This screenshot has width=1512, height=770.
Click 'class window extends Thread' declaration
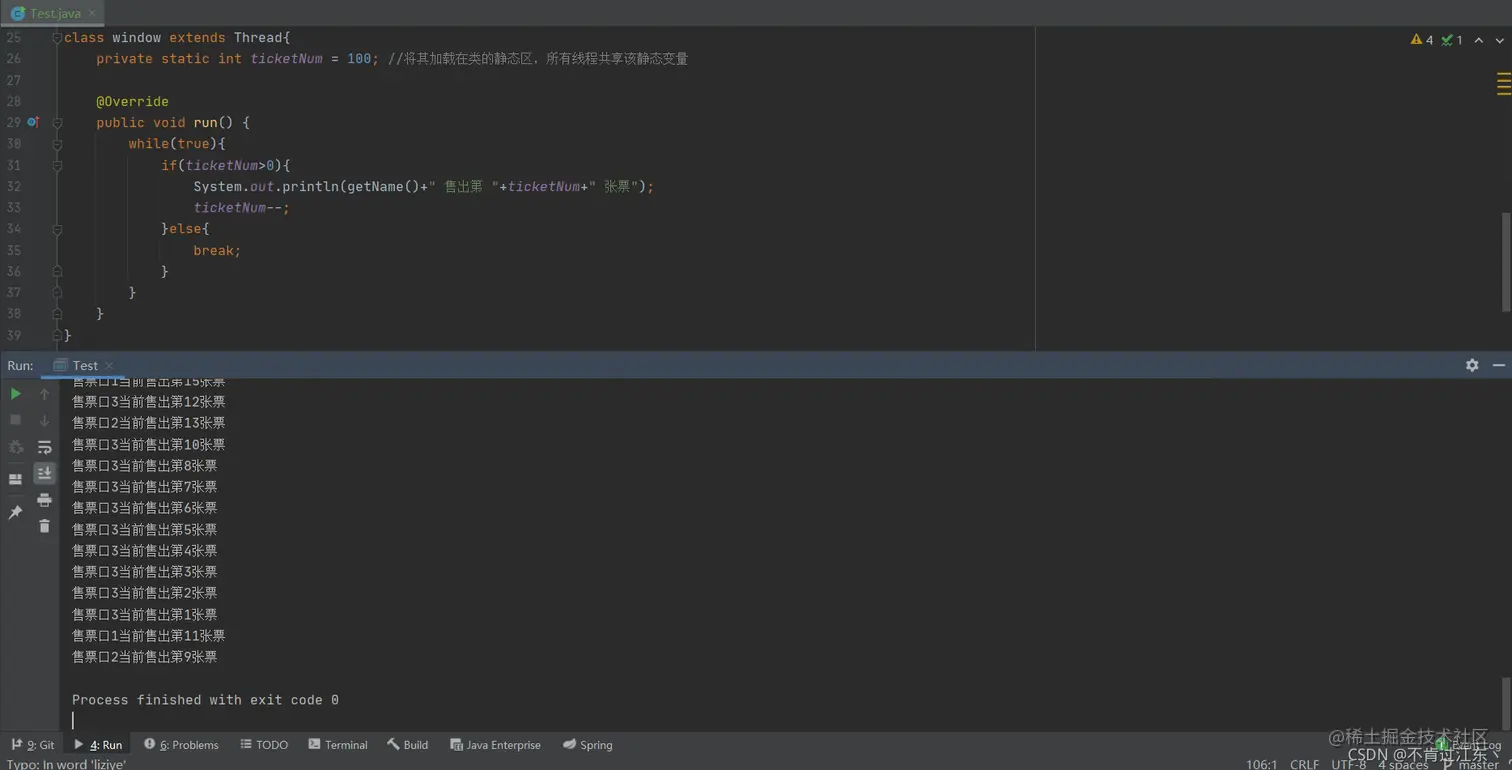(177, 38)
